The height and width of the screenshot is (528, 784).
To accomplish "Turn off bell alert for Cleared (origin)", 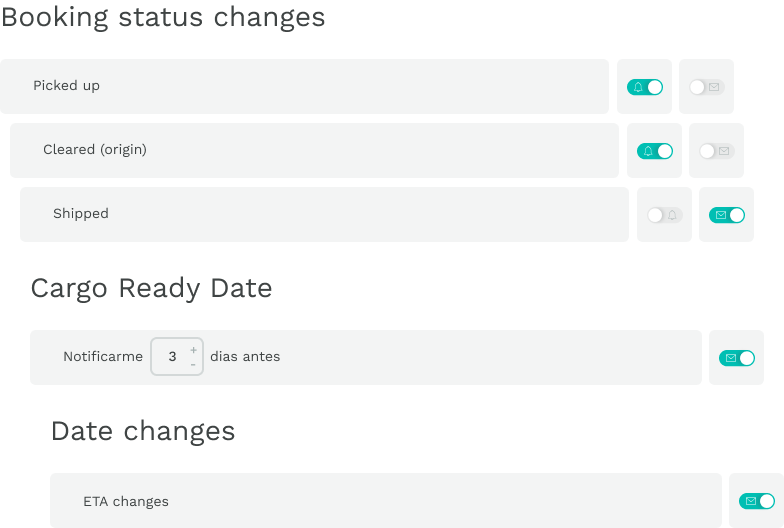I will point(655,151).
